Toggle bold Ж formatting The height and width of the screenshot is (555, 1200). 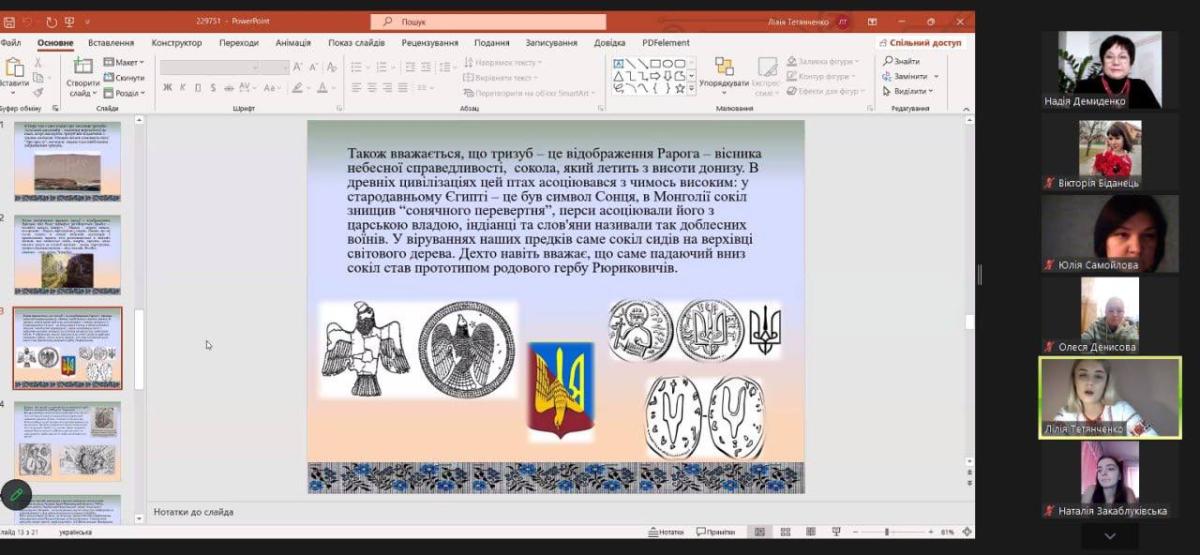pos(167,88)
